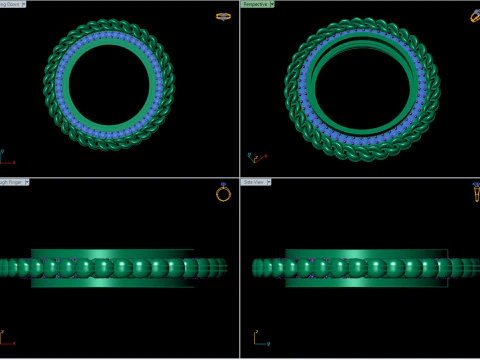This screenshot has width=480, height=360.
Task: Click the ZX axis indicator in Through Finger viewport
Action: (7, 337)
